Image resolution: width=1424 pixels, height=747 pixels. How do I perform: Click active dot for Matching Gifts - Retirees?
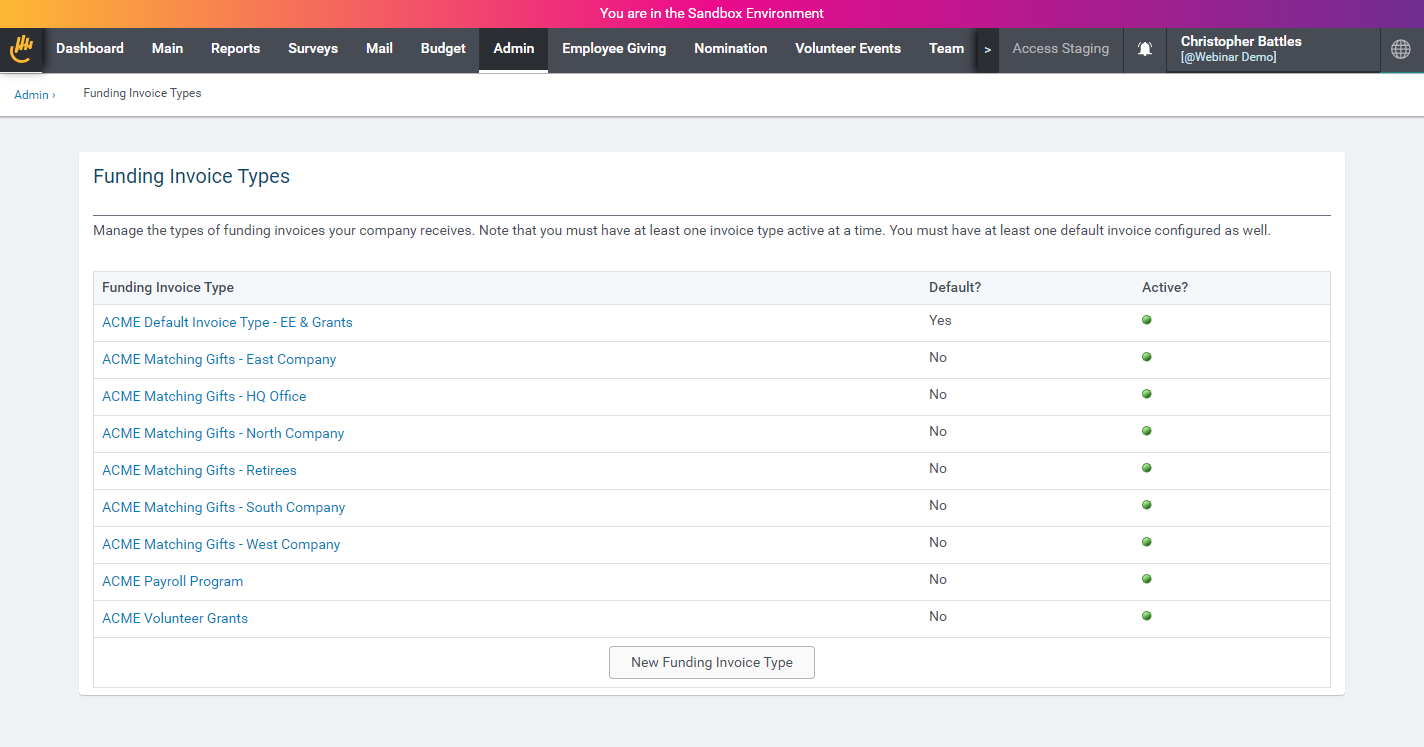click(x=1147, y=468)
